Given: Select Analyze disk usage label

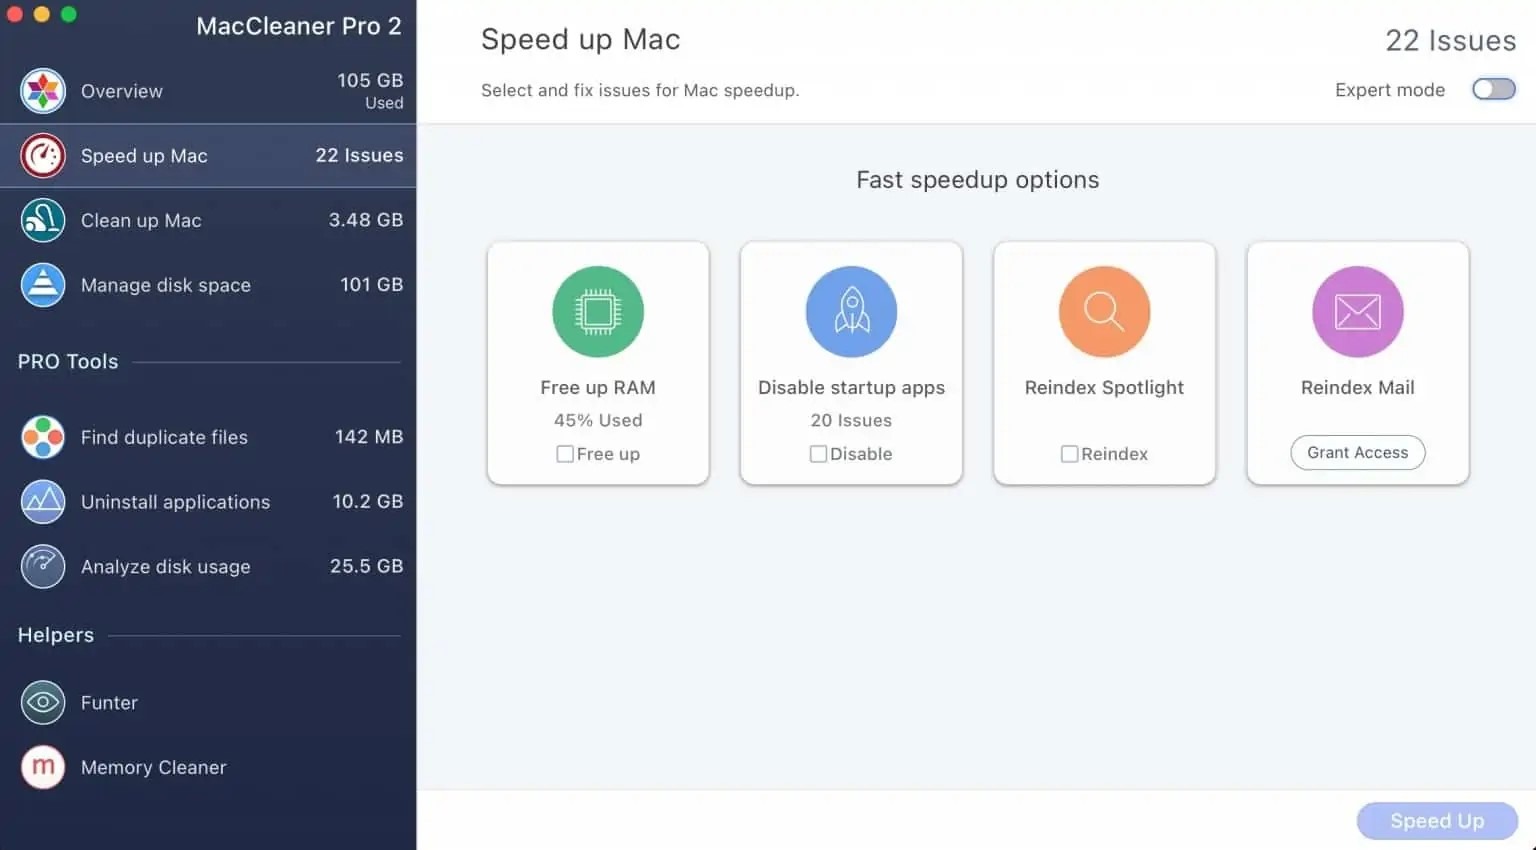Looking at the screenshot, I should [x=166, y=566].
